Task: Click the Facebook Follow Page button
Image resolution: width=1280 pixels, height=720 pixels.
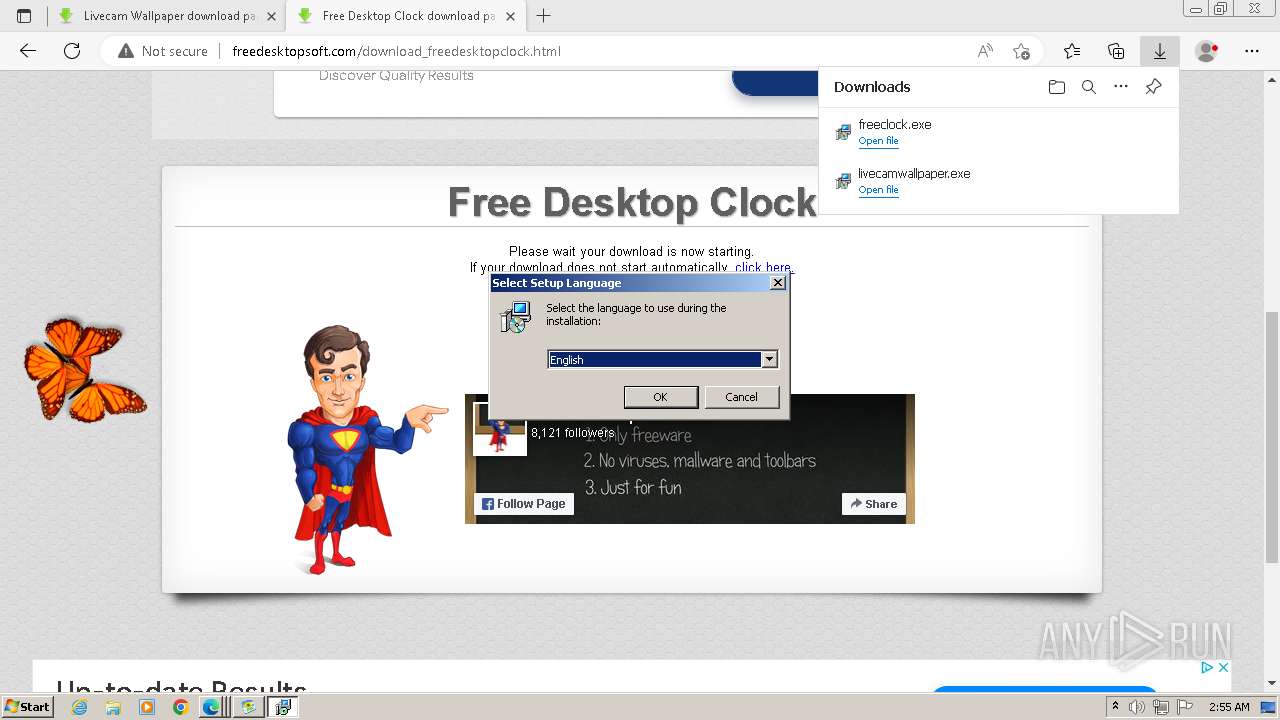Action: click(x=524, y=504)
